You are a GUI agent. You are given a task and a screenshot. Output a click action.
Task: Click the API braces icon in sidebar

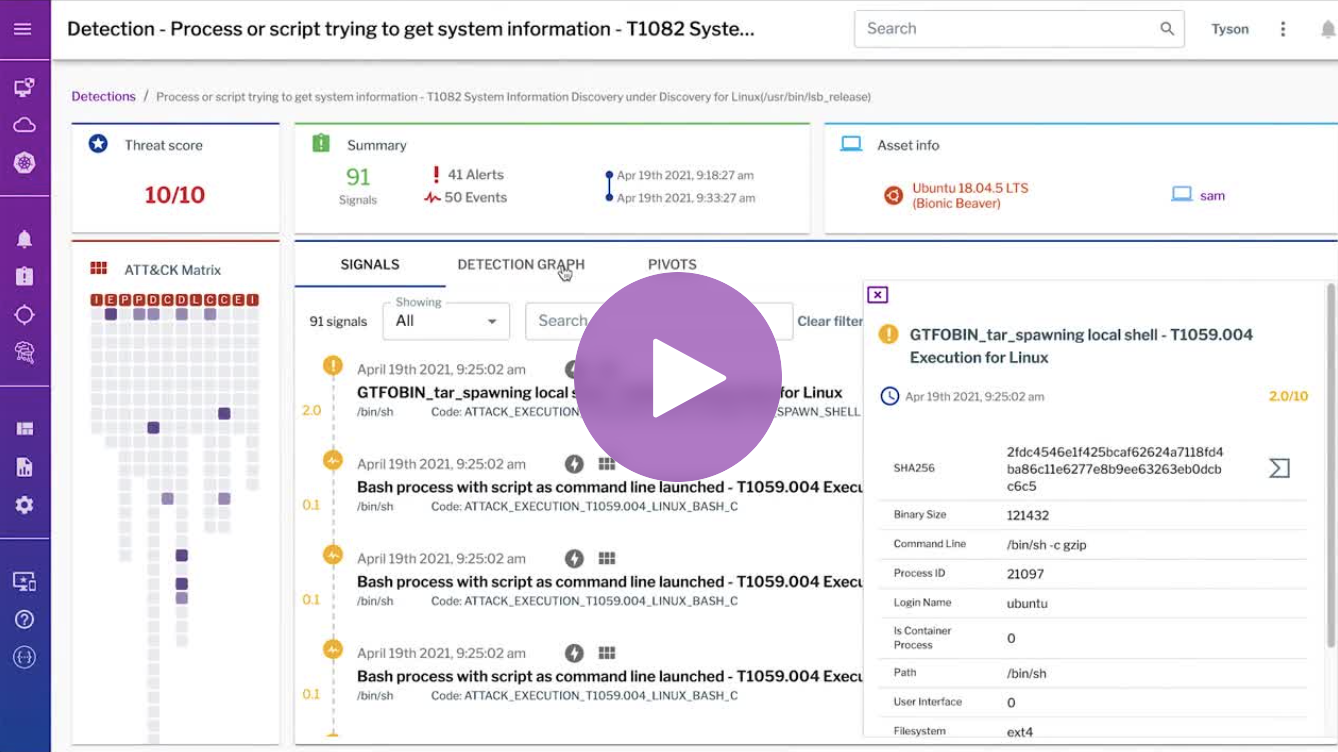[x=24, y=657]
